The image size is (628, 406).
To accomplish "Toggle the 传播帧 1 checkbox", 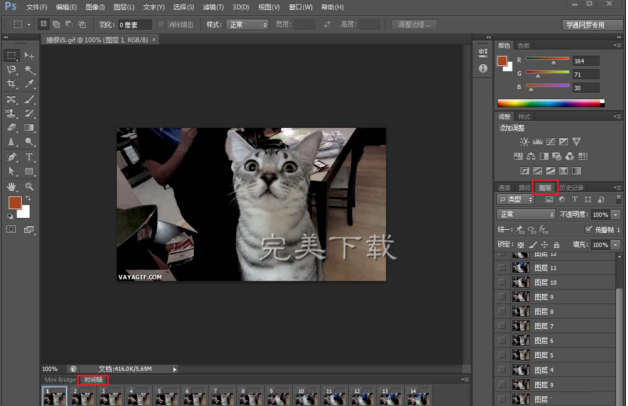I will tap(587, 229).
